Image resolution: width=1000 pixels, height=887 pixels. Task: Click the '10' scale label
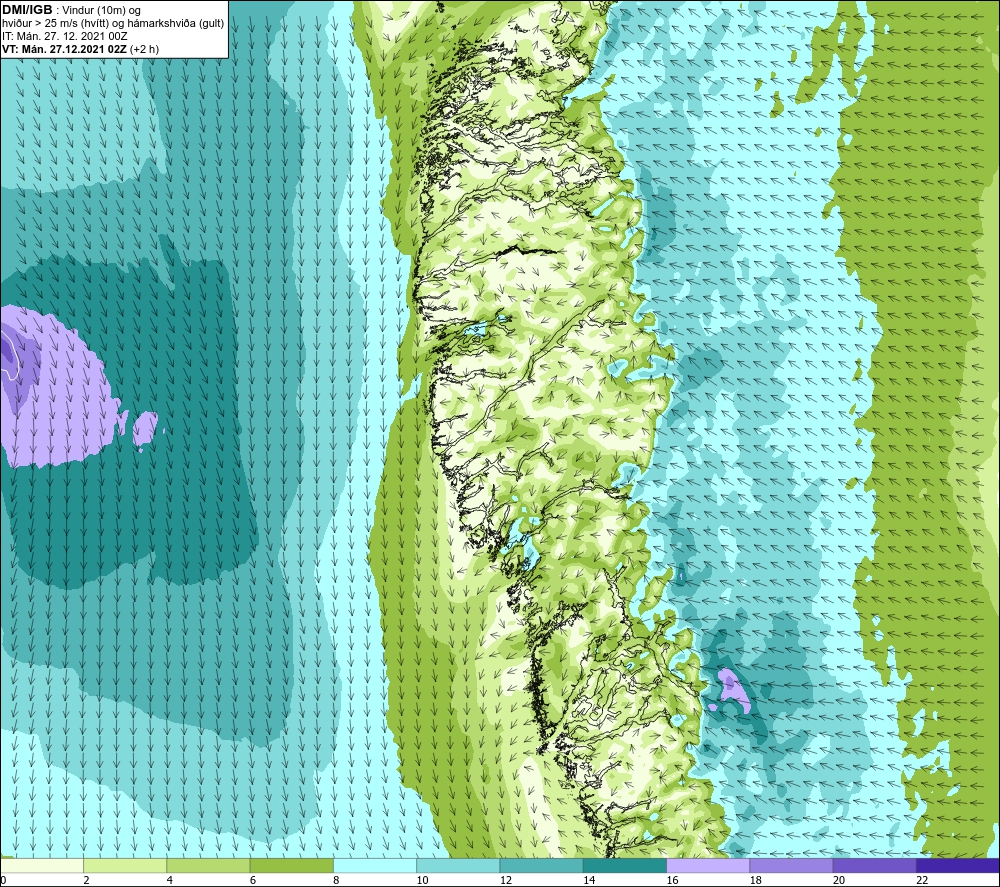pyautogui.click(x=423, y=880)
